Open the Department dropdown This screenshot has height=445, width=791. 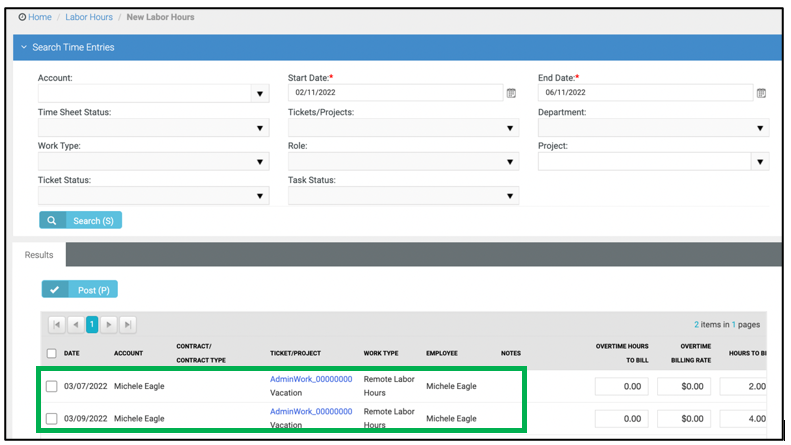(x=760, y=128)
